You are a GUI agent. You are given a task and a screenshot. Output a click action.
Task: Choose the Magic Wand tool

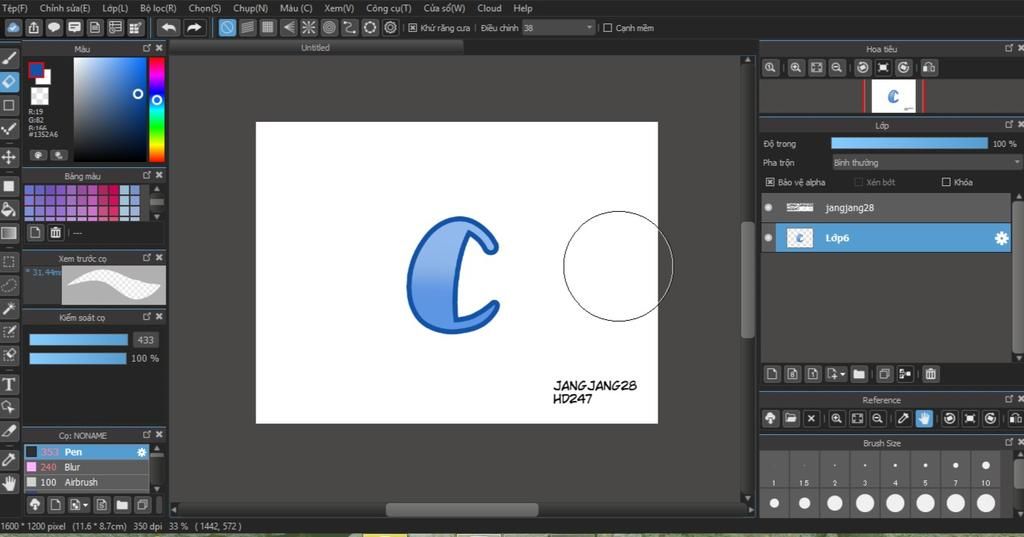[x=9, y=309]
